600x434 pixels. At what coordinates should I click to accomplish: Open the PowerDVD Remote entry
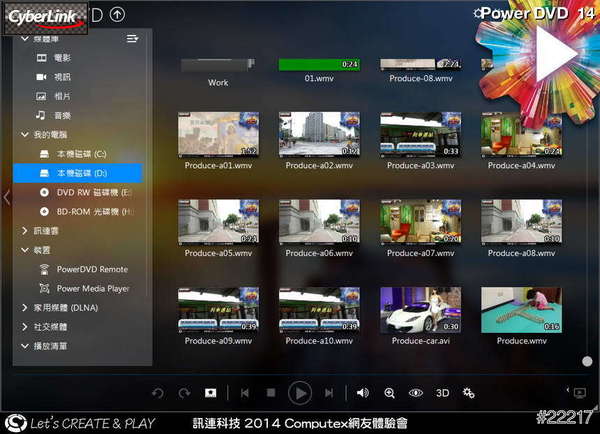(92, 269)
